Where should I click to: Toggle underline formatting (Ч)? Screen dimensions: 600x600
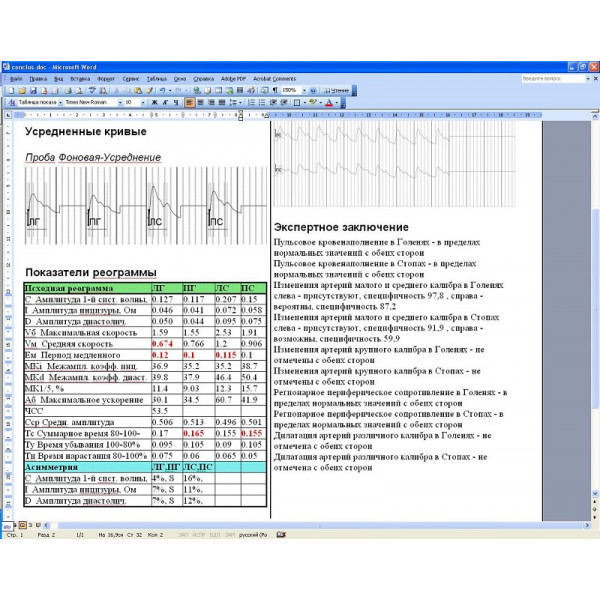click(176, 103)
